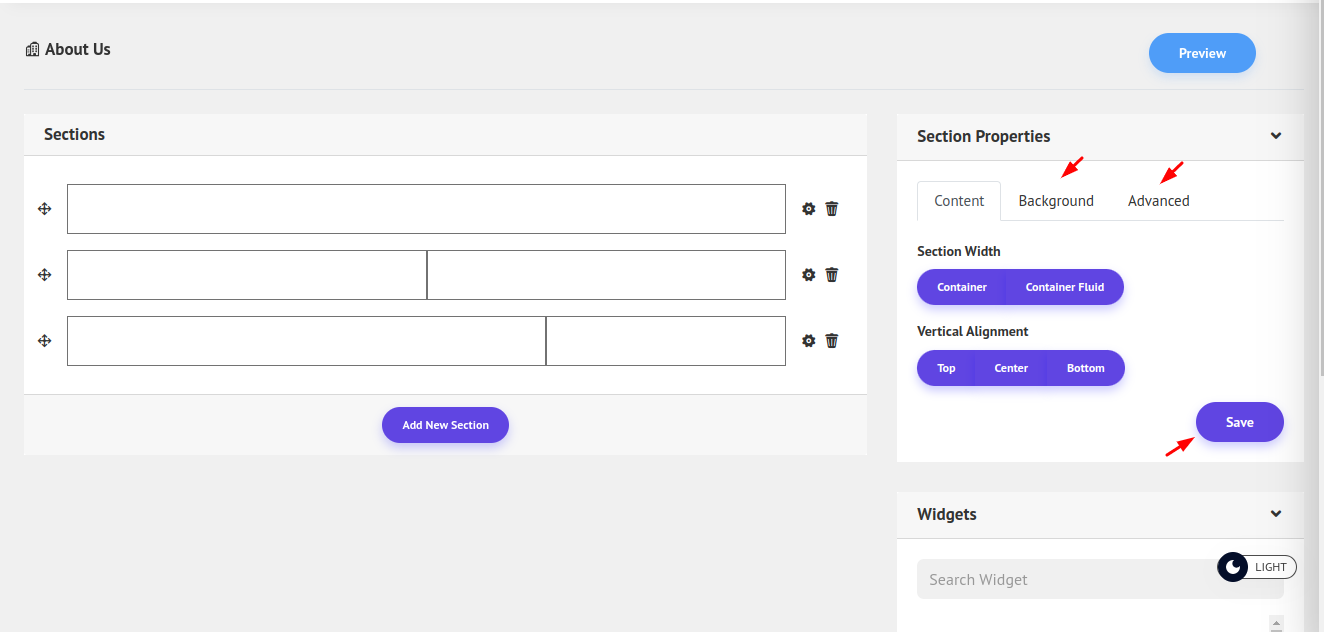The image size is (1324, 632).
Task: Select Container section width option
Action: tap(962, 287)
